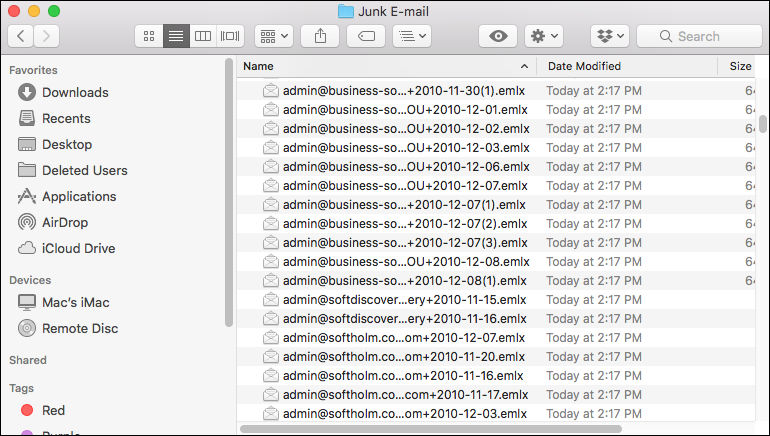Image resolution: width=770 pixels, height=436 pixels.
Task: Click the forward navigation arrow
Action: 46,36
